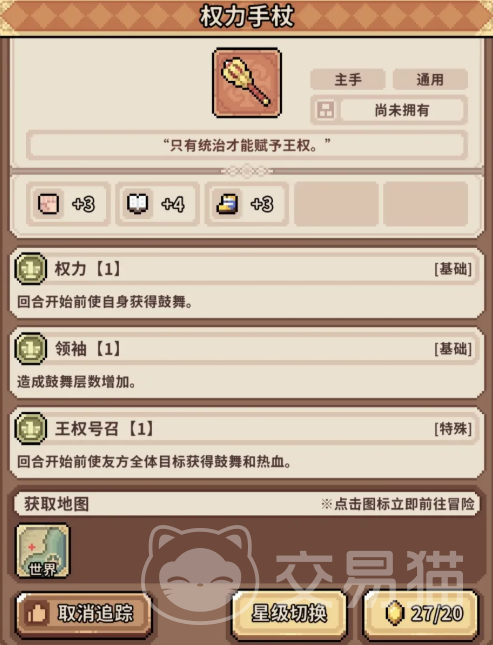This screenshot has height=645, width=493.
Task: Expand the 王权号召 special skill panel
Action: (246, 443)
